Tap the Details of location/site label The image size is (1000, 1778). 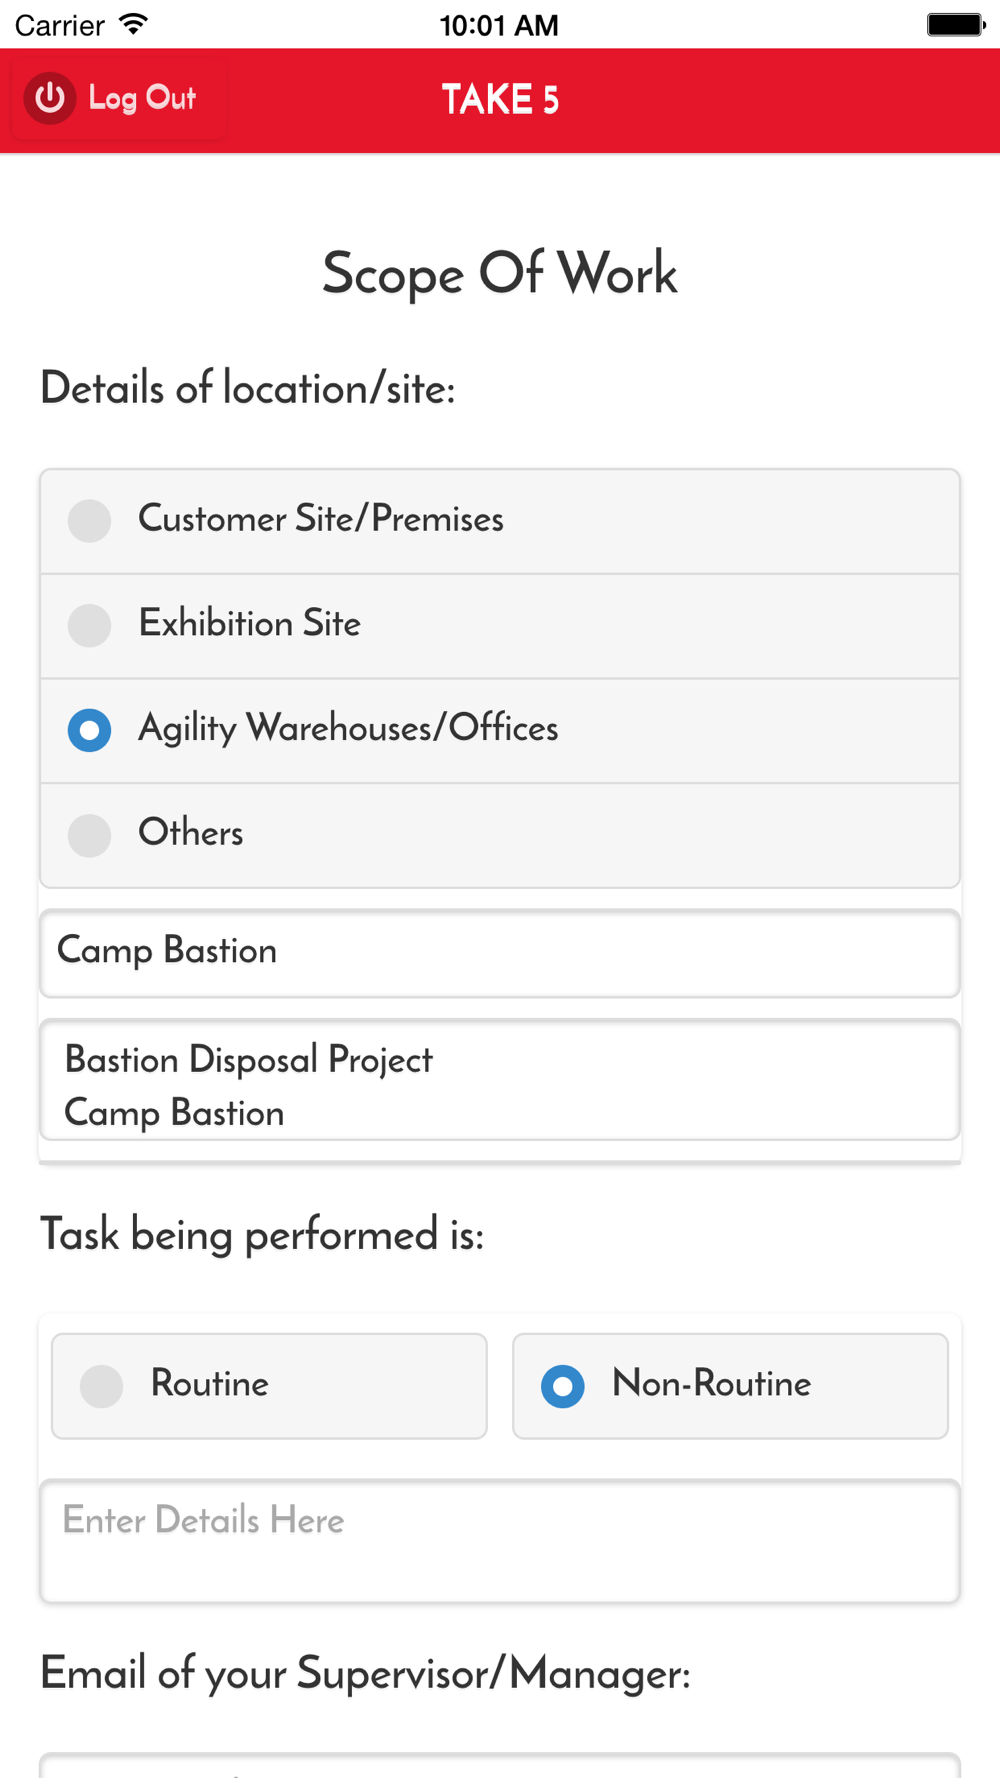(248, 388)
